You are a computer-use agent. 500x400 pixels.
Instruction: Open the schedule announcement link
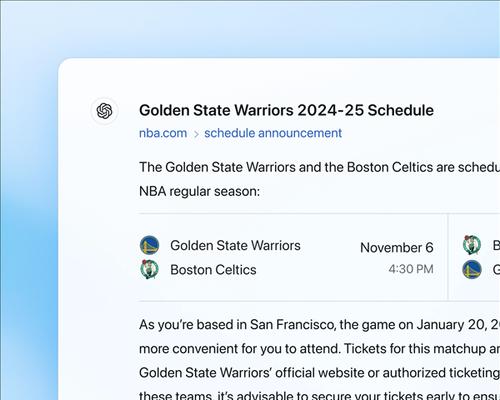(x=273, y=133)
